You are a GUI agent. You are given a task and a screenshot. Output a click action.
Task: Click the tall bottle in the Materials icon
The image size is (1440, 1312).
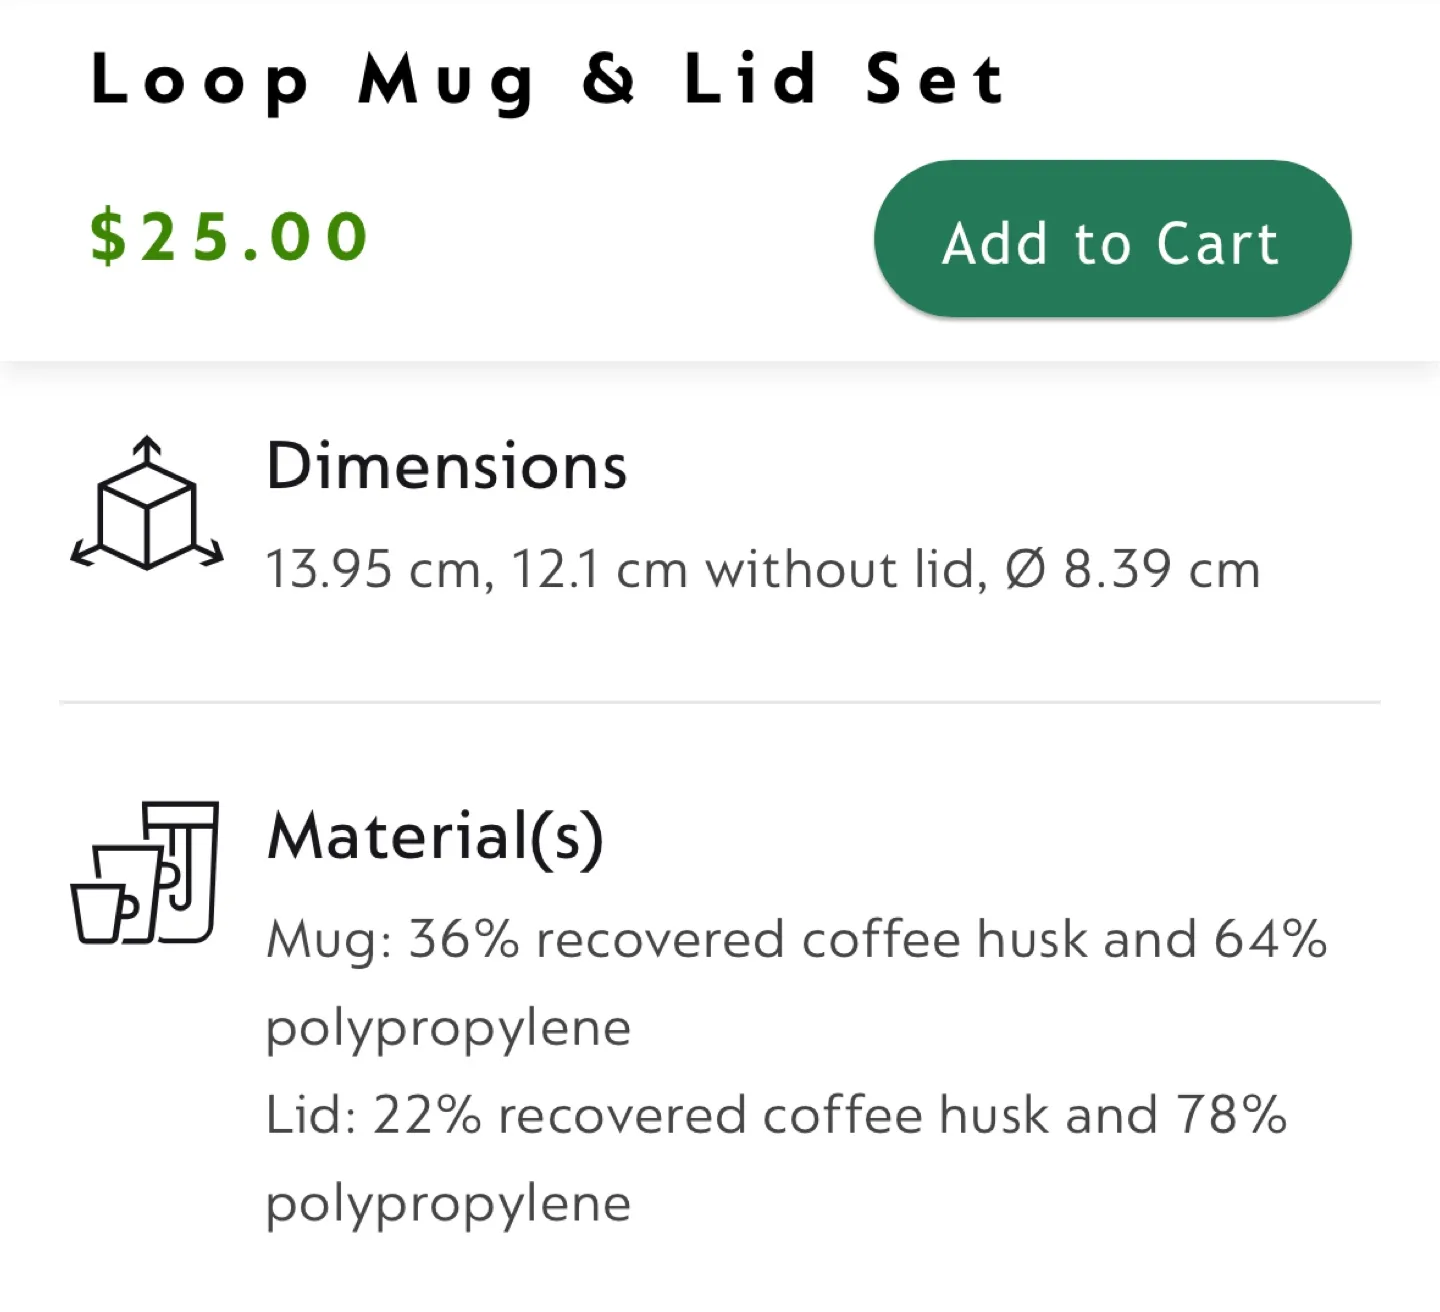point(183,870)
